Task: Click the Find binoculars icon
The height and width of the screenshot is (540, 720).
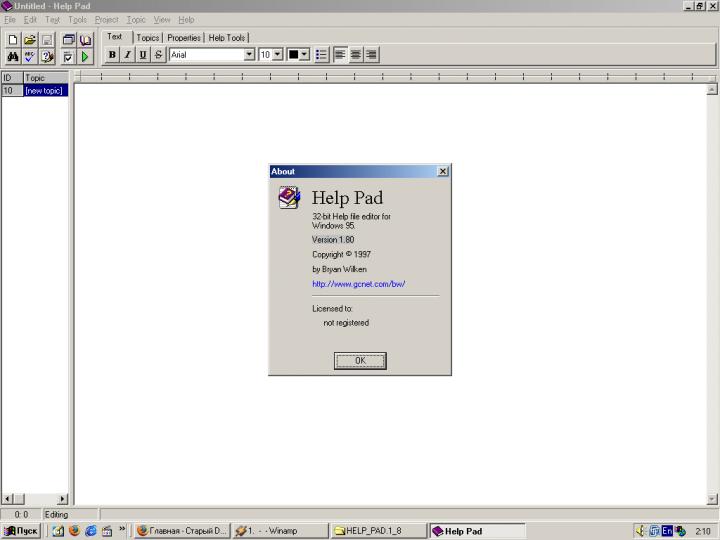Action: tap(13, 57)
